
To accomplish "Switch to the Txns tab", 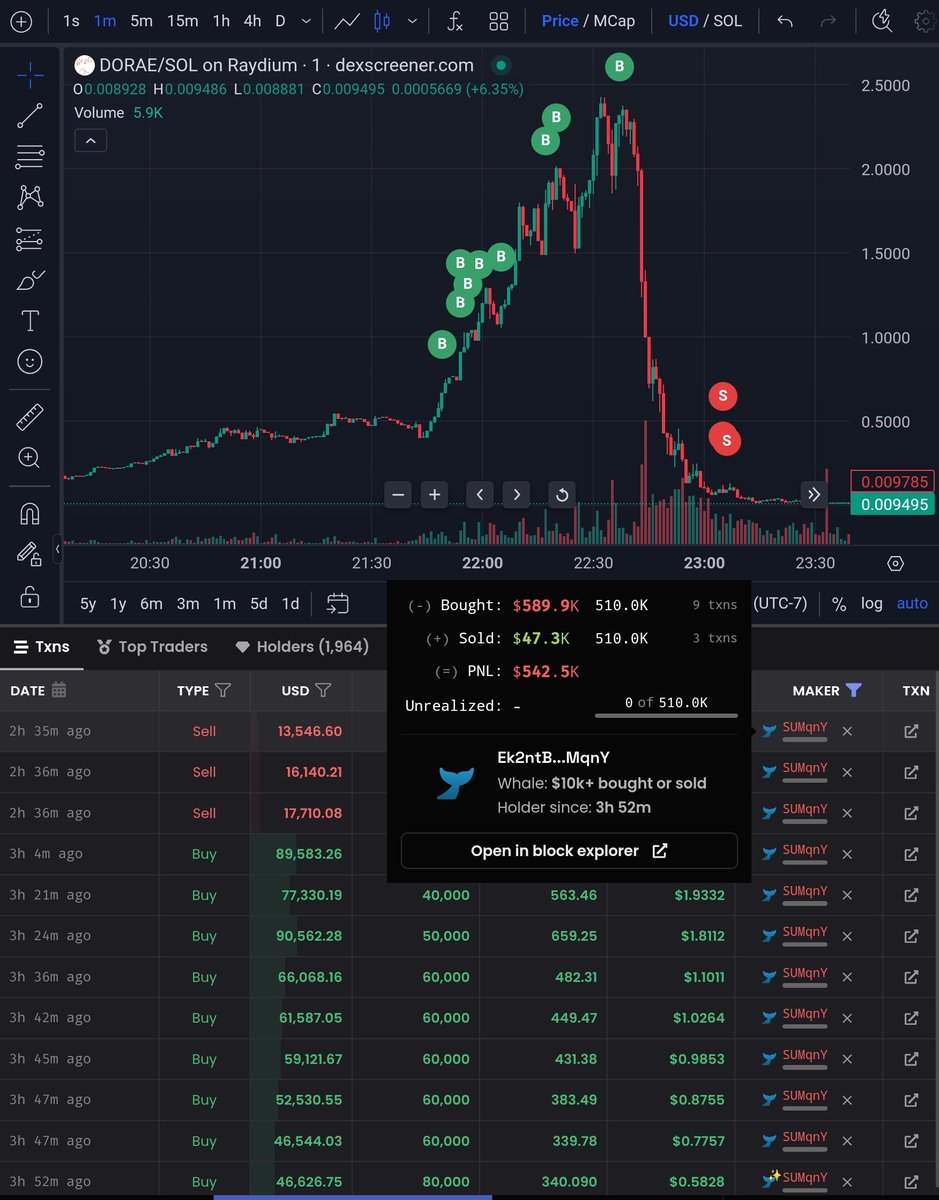I will pyautogui.click(x=41, y=647).
